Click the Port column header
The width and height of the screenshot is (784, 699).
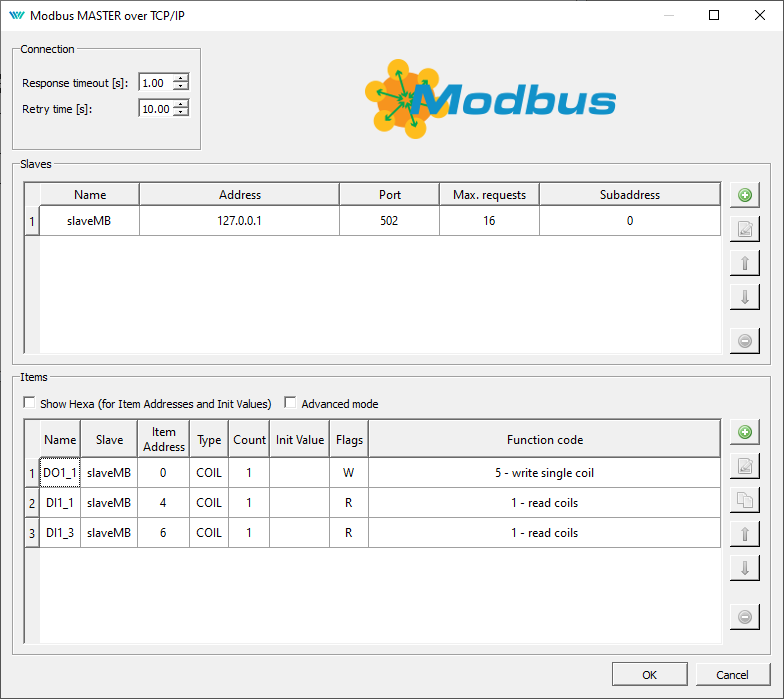[x=390, y=194]
